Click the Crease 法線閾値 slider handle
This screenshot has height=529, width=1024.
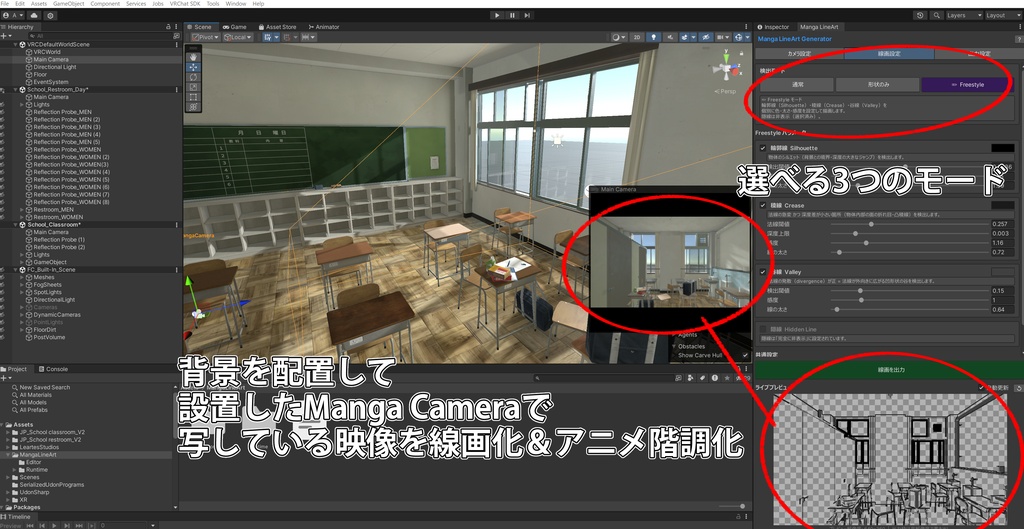(871, 224)
